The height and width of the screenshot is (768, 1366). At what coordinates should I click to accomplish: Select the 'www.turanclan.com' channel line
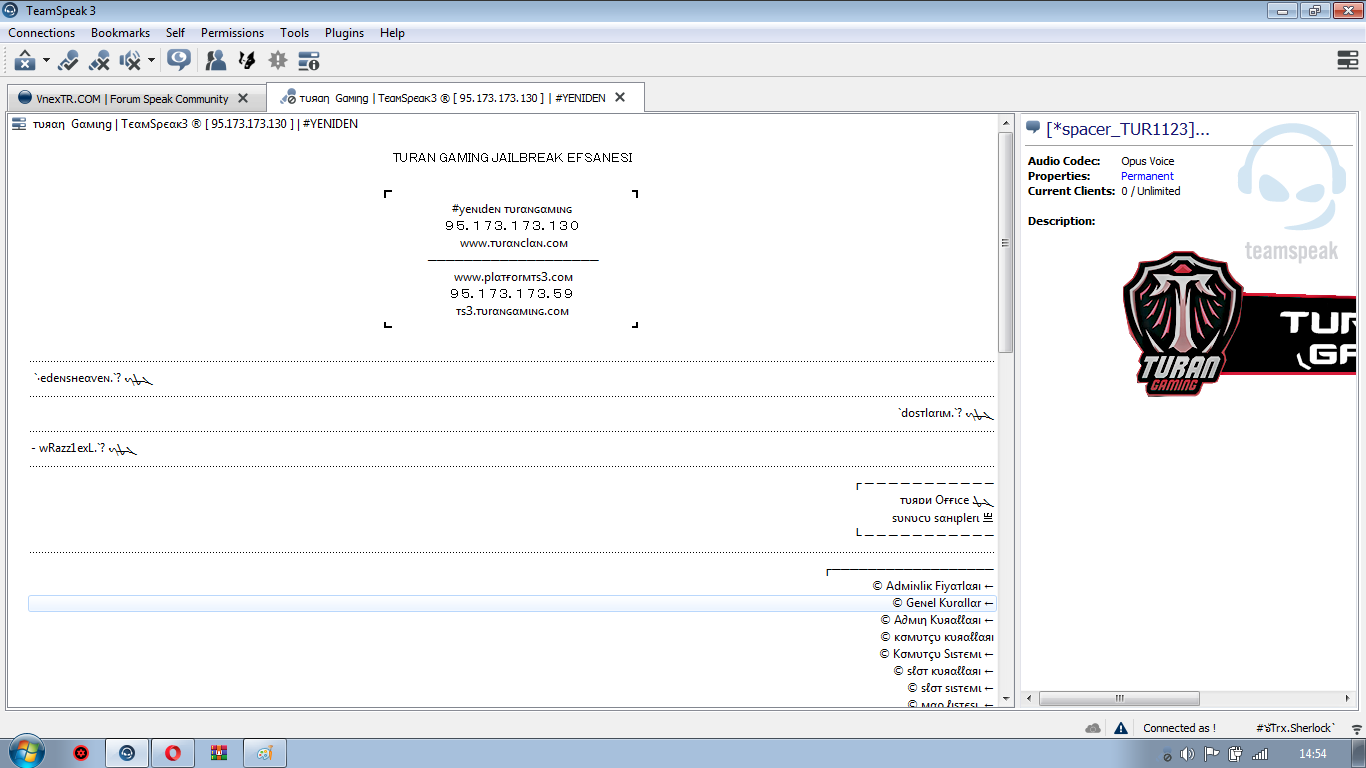(514, 243)
